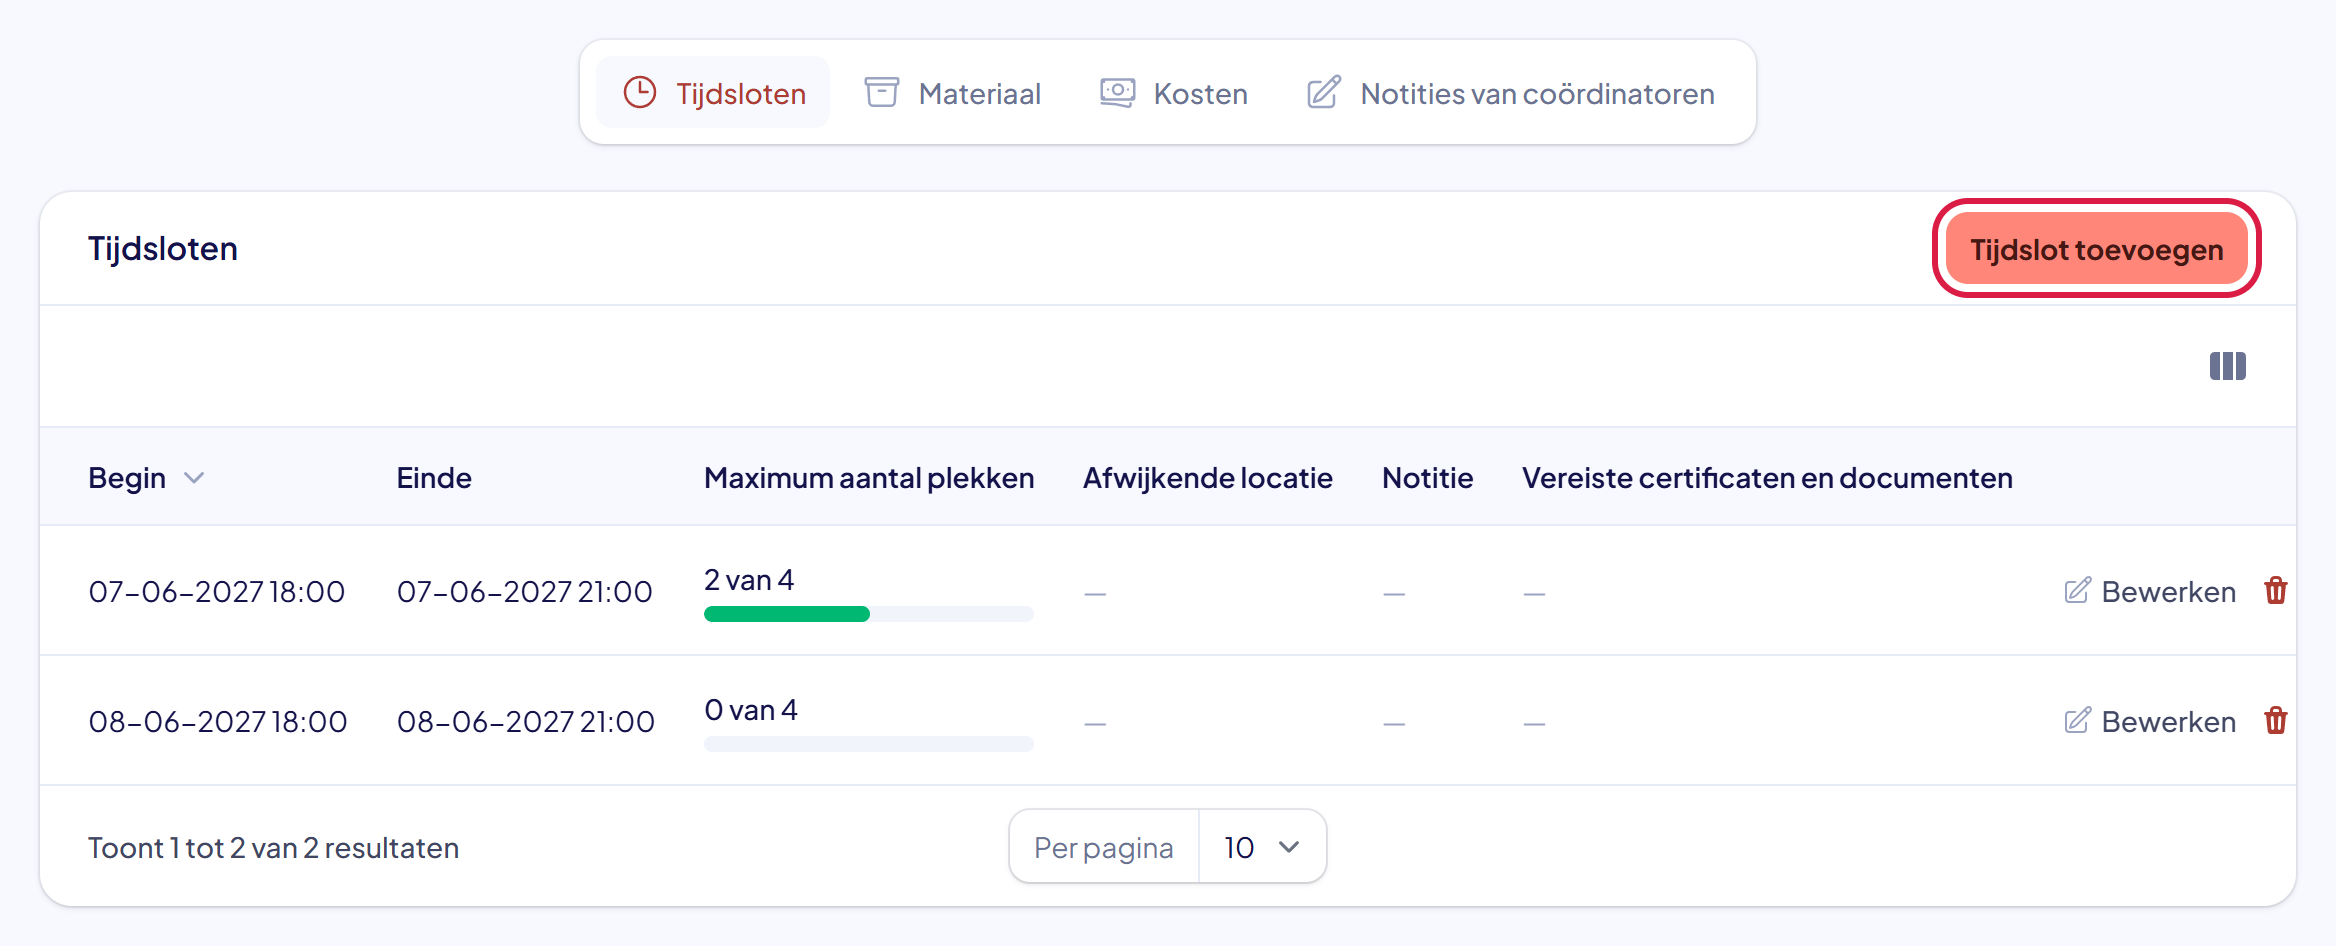Image resolution: width=2336 pixels, height=946 pixels.
Task: Click Afwijkende locatie column header
Action: [1207, 478]
